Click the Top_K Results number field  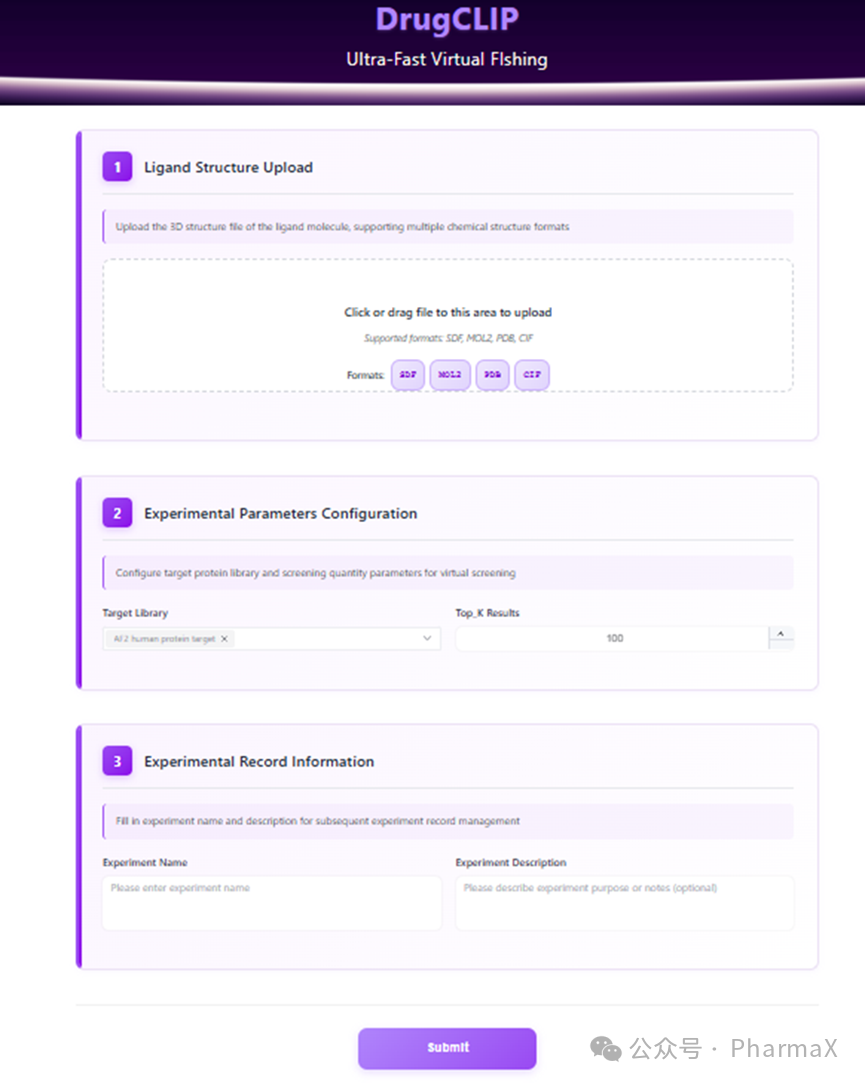tap(612, 638)
